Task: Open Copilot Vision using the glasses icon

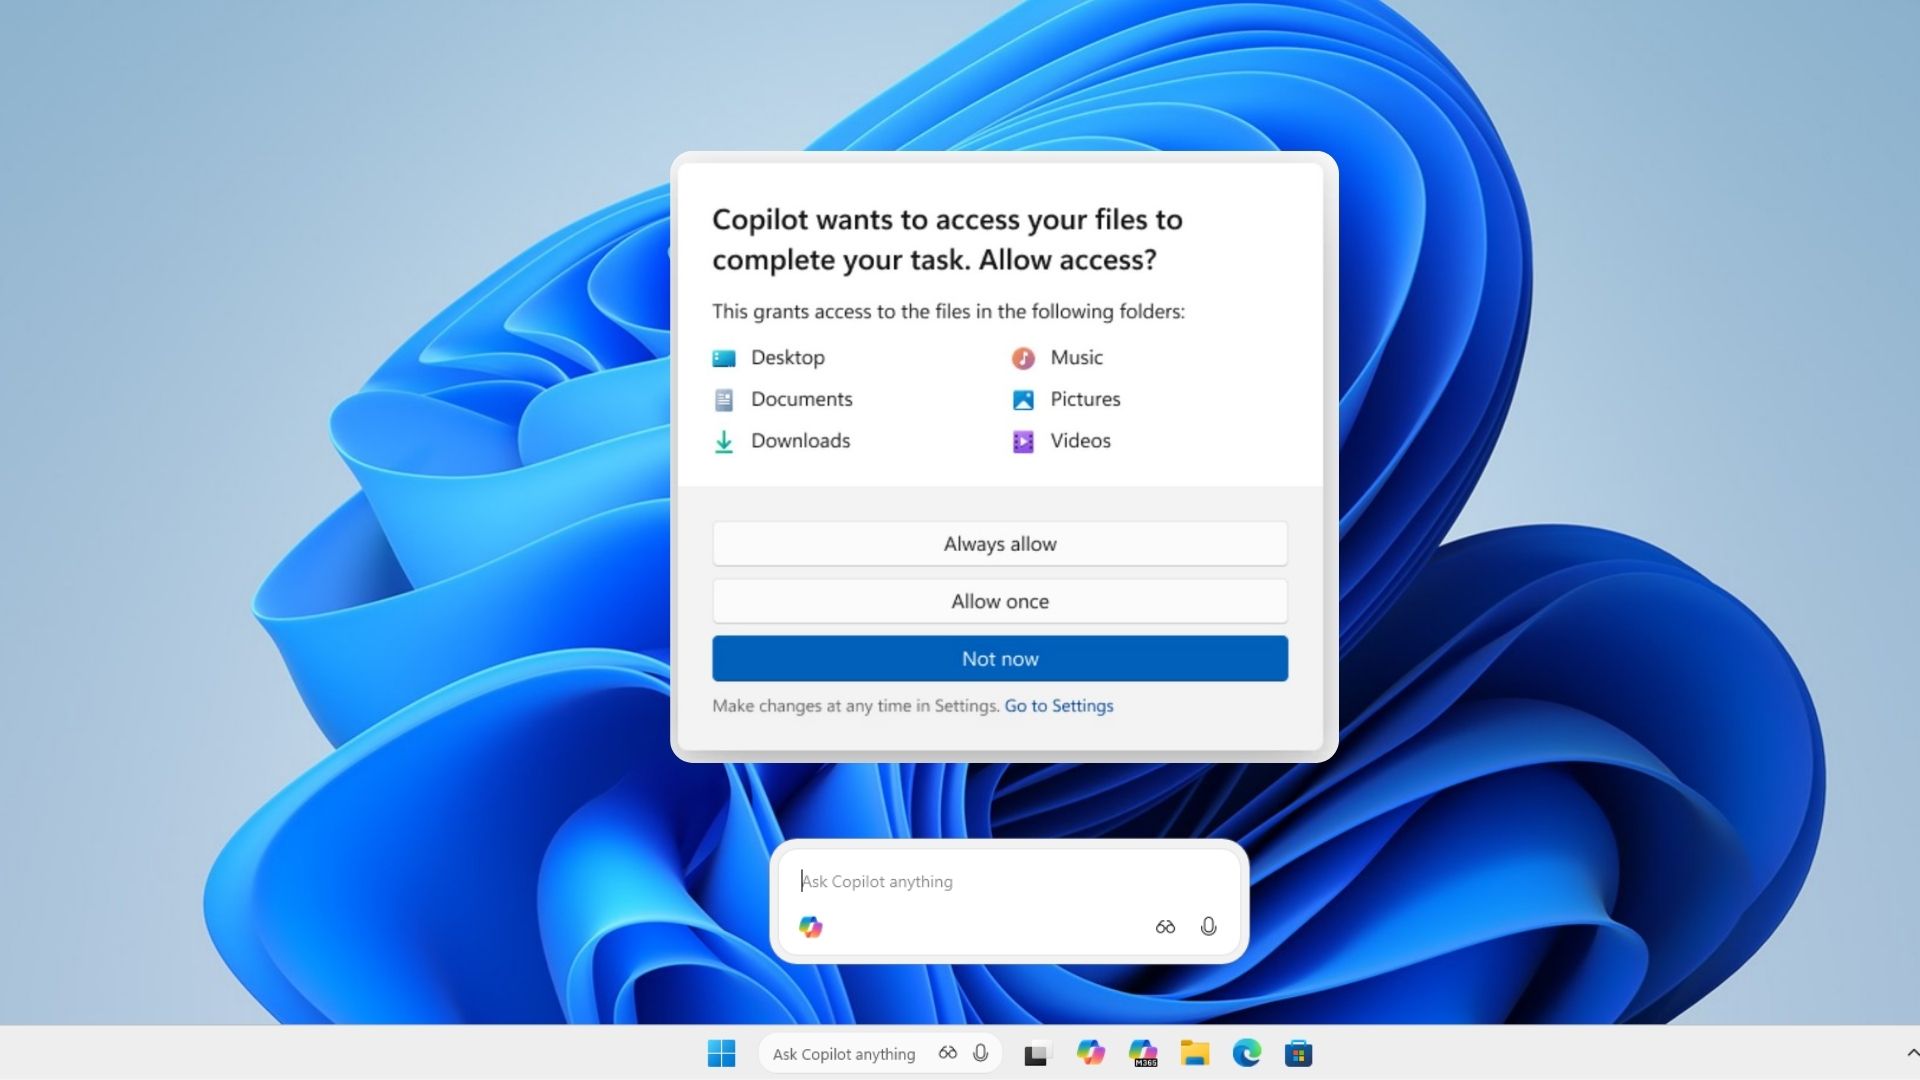Action: pos(1164,926)
